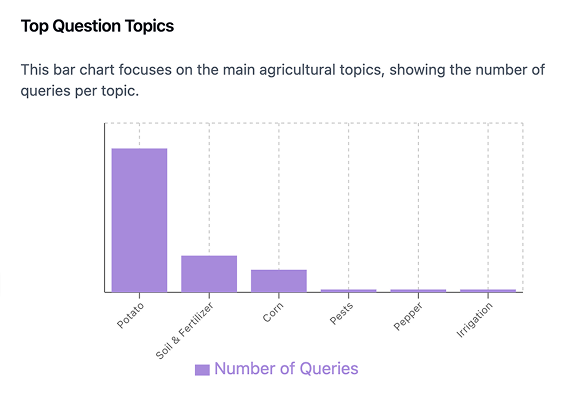Click the Pepper axis label

coord(408,316)
